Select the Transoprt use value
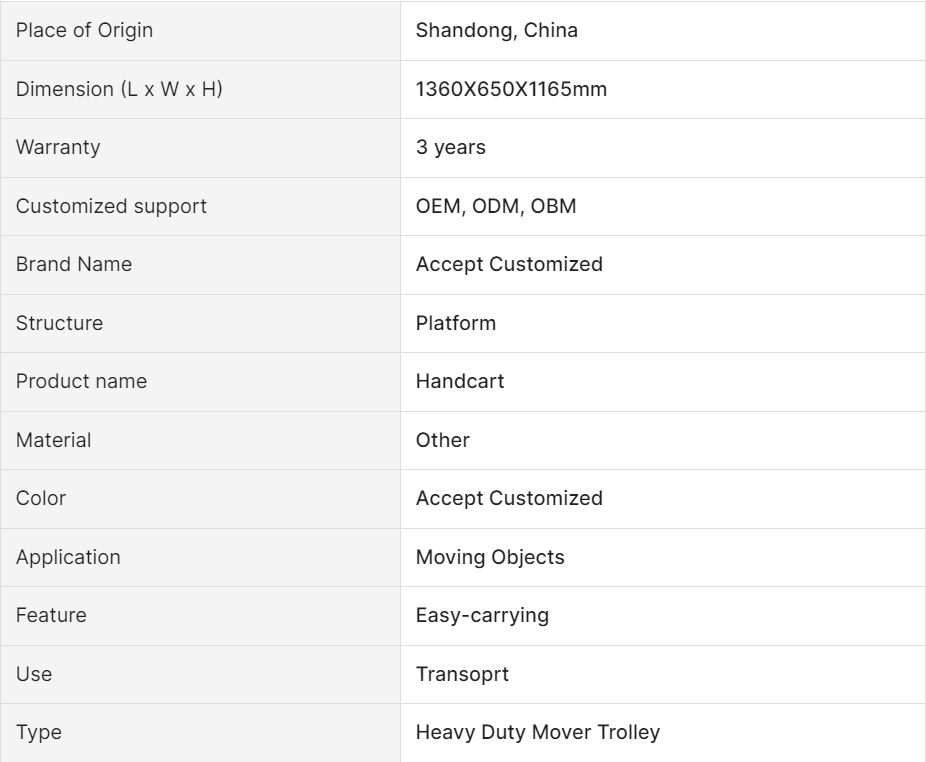This screenshot has width=926, height=762. click(x=462, y=674)
